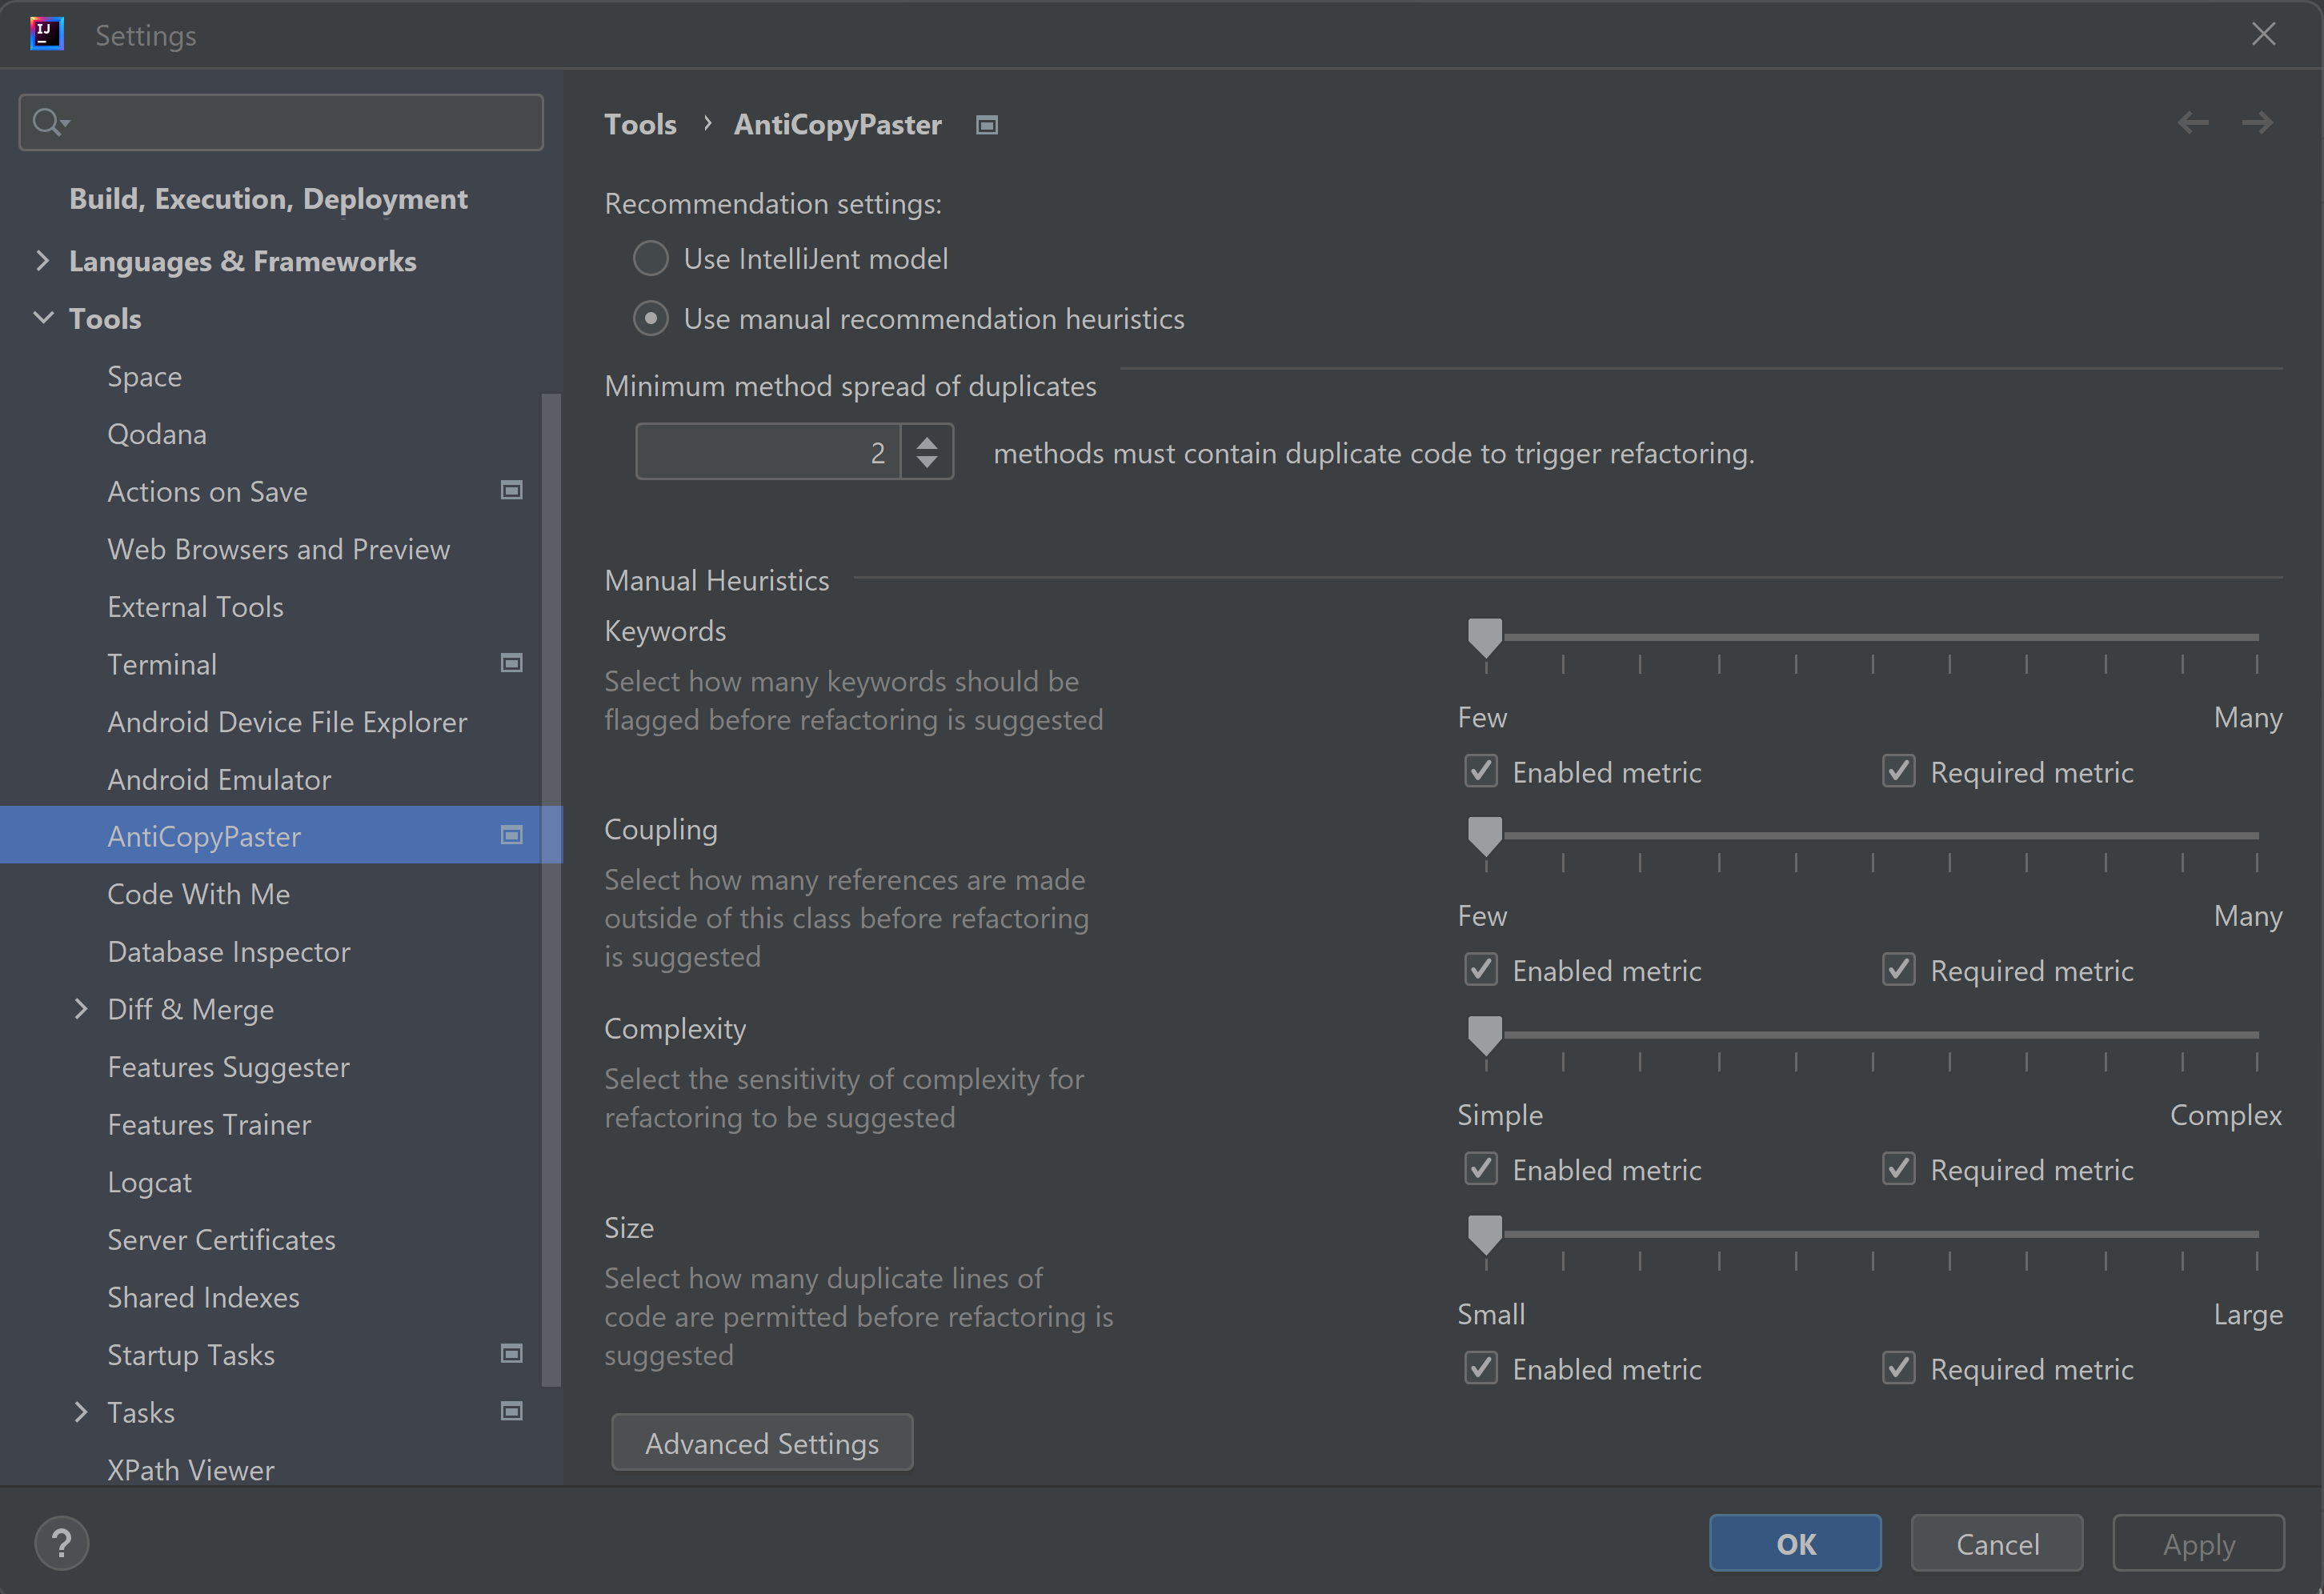Viewport: 2324px width, 1594px height.
Task: Click the help question mark icon
Action: (x=62, y=1543)
